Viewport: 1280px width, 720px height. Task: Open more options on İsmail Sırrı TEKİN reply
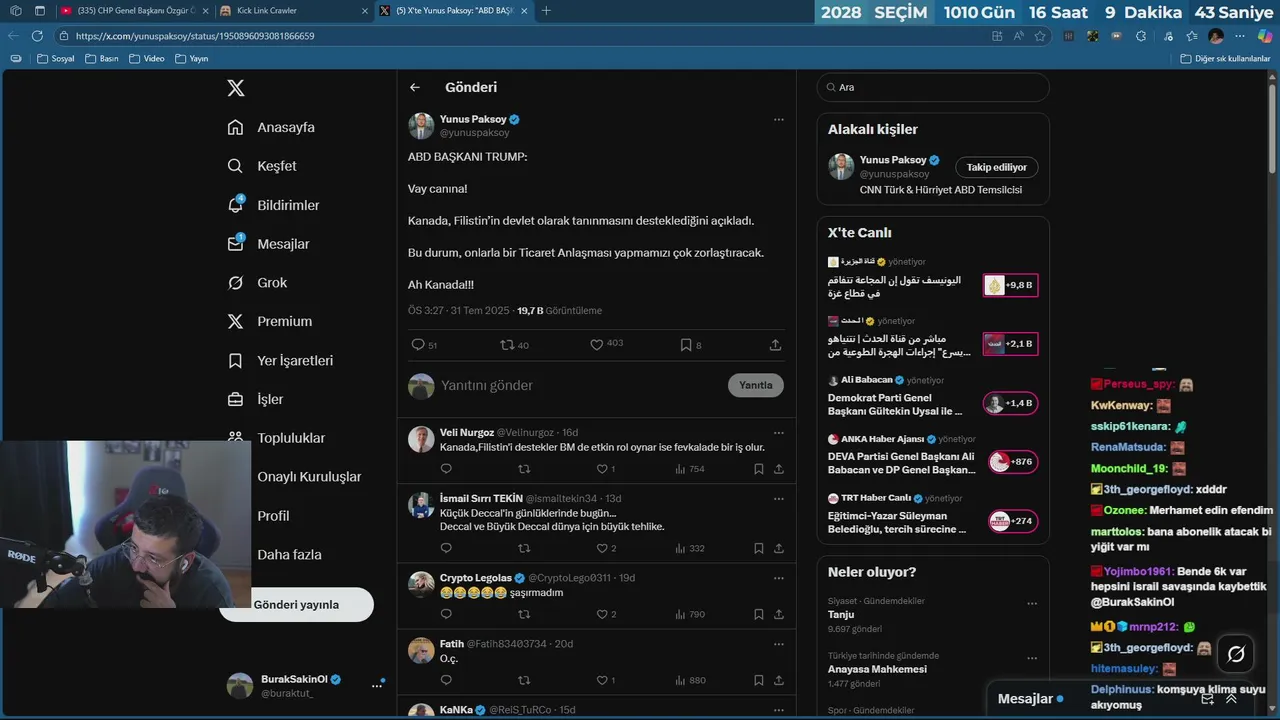778,498
